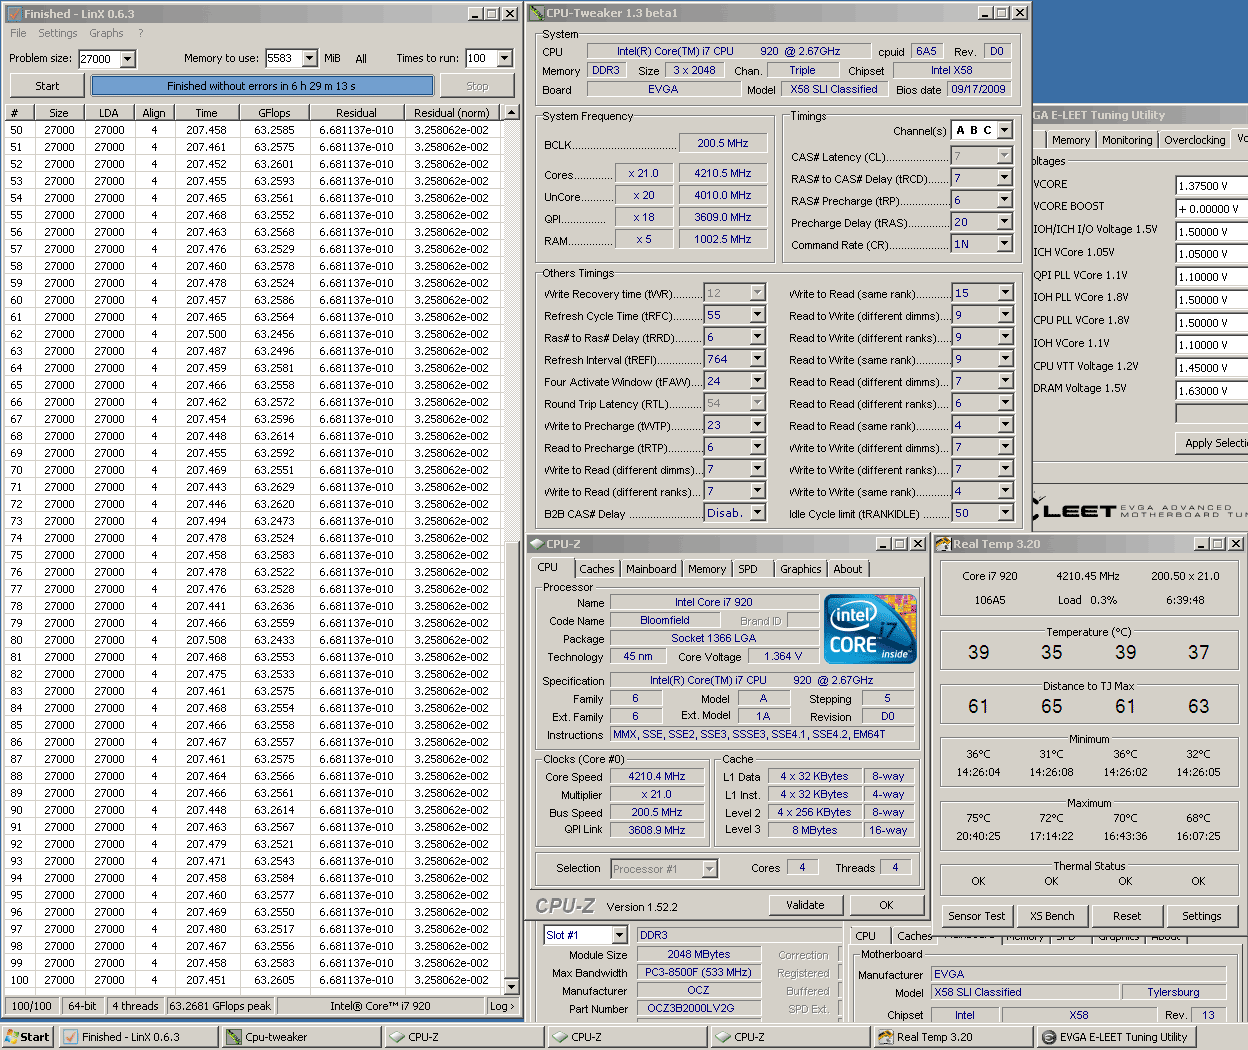Expand the Memory to use dropdown
1248x1050 pixels.
[309, 59]
